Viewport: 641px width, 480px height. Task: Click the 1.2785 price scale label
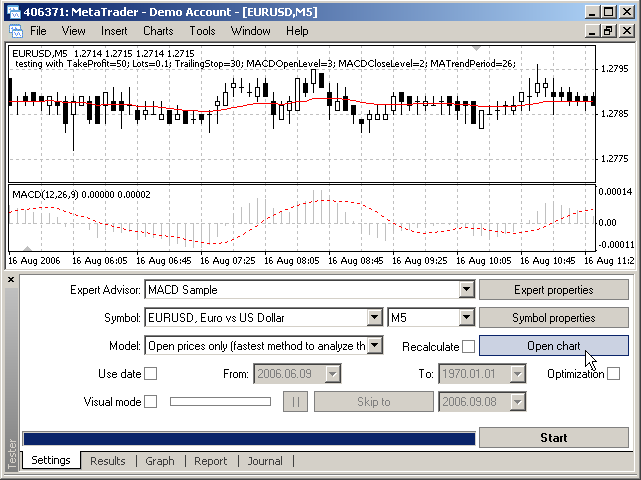[614, 114]
